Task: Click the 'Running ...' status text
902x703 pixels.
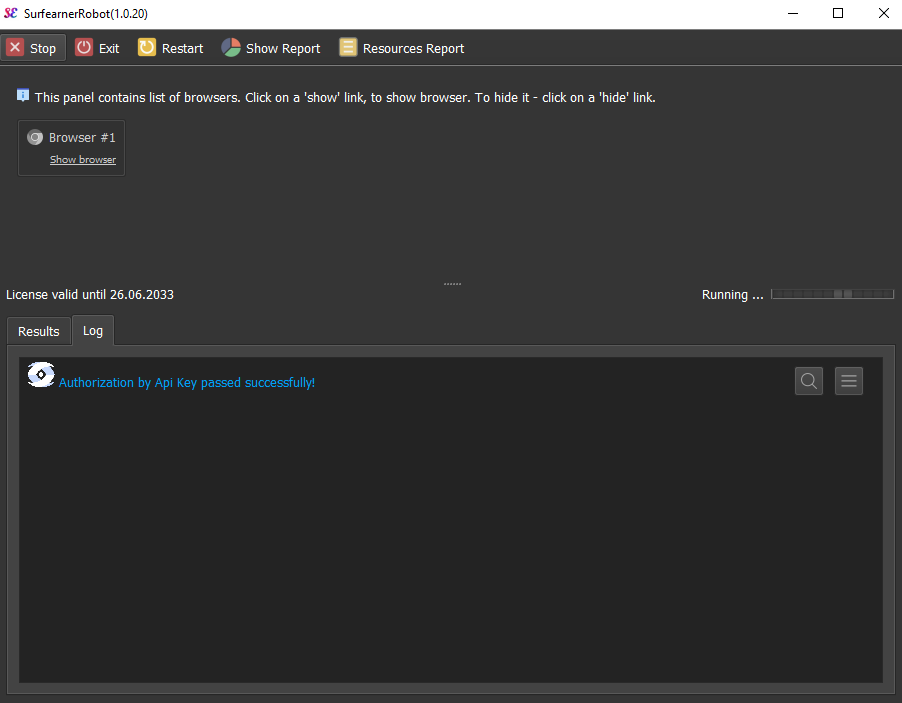Action: click(732, 295)
